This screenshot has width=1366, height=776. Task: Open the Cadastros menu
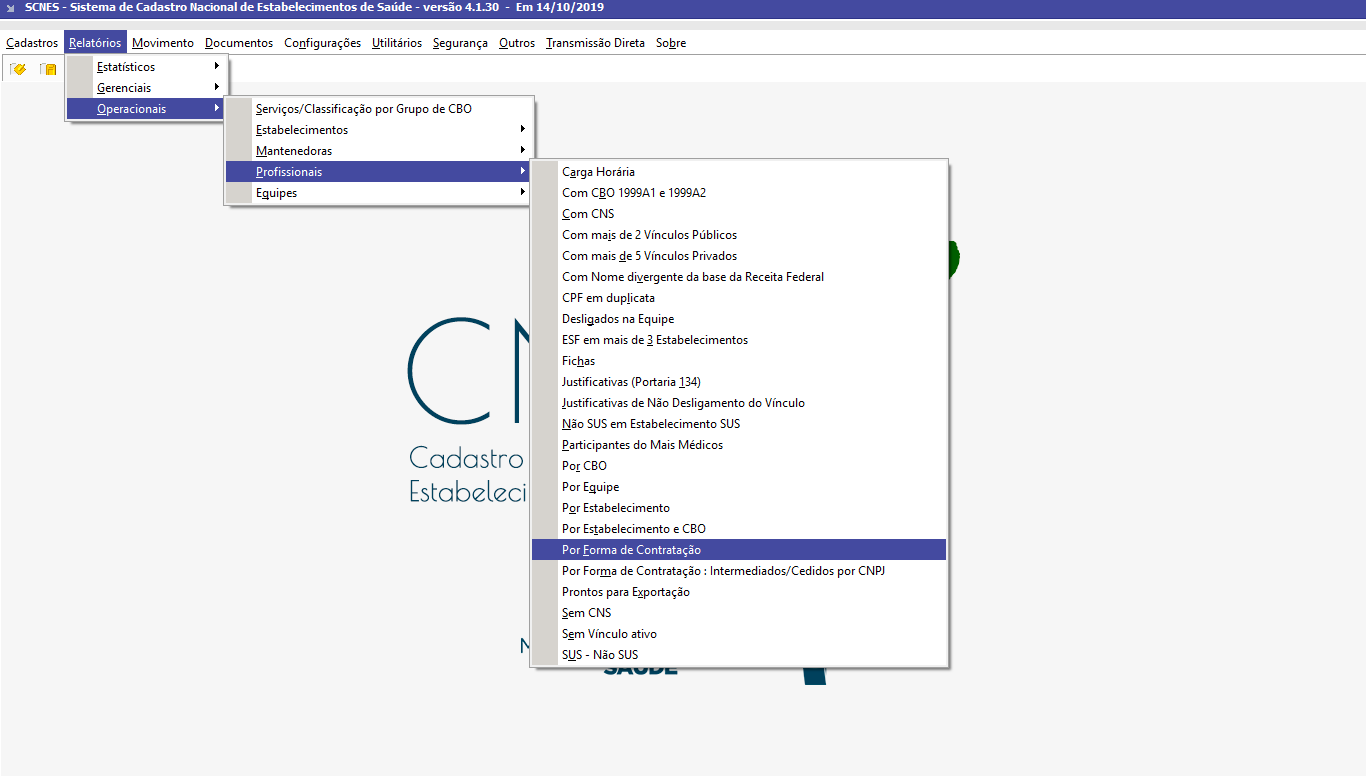32,43
